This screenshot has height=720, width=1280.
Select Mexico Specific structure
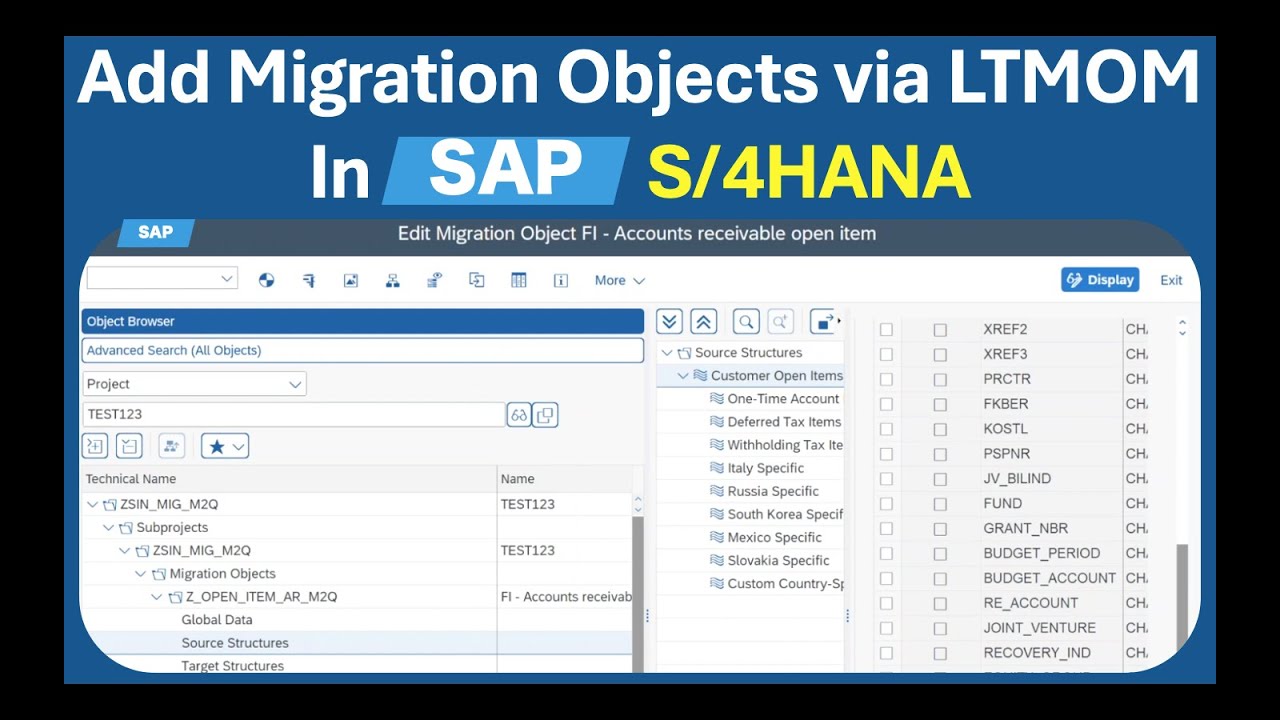pyautogui.click(x=774, y=537)
